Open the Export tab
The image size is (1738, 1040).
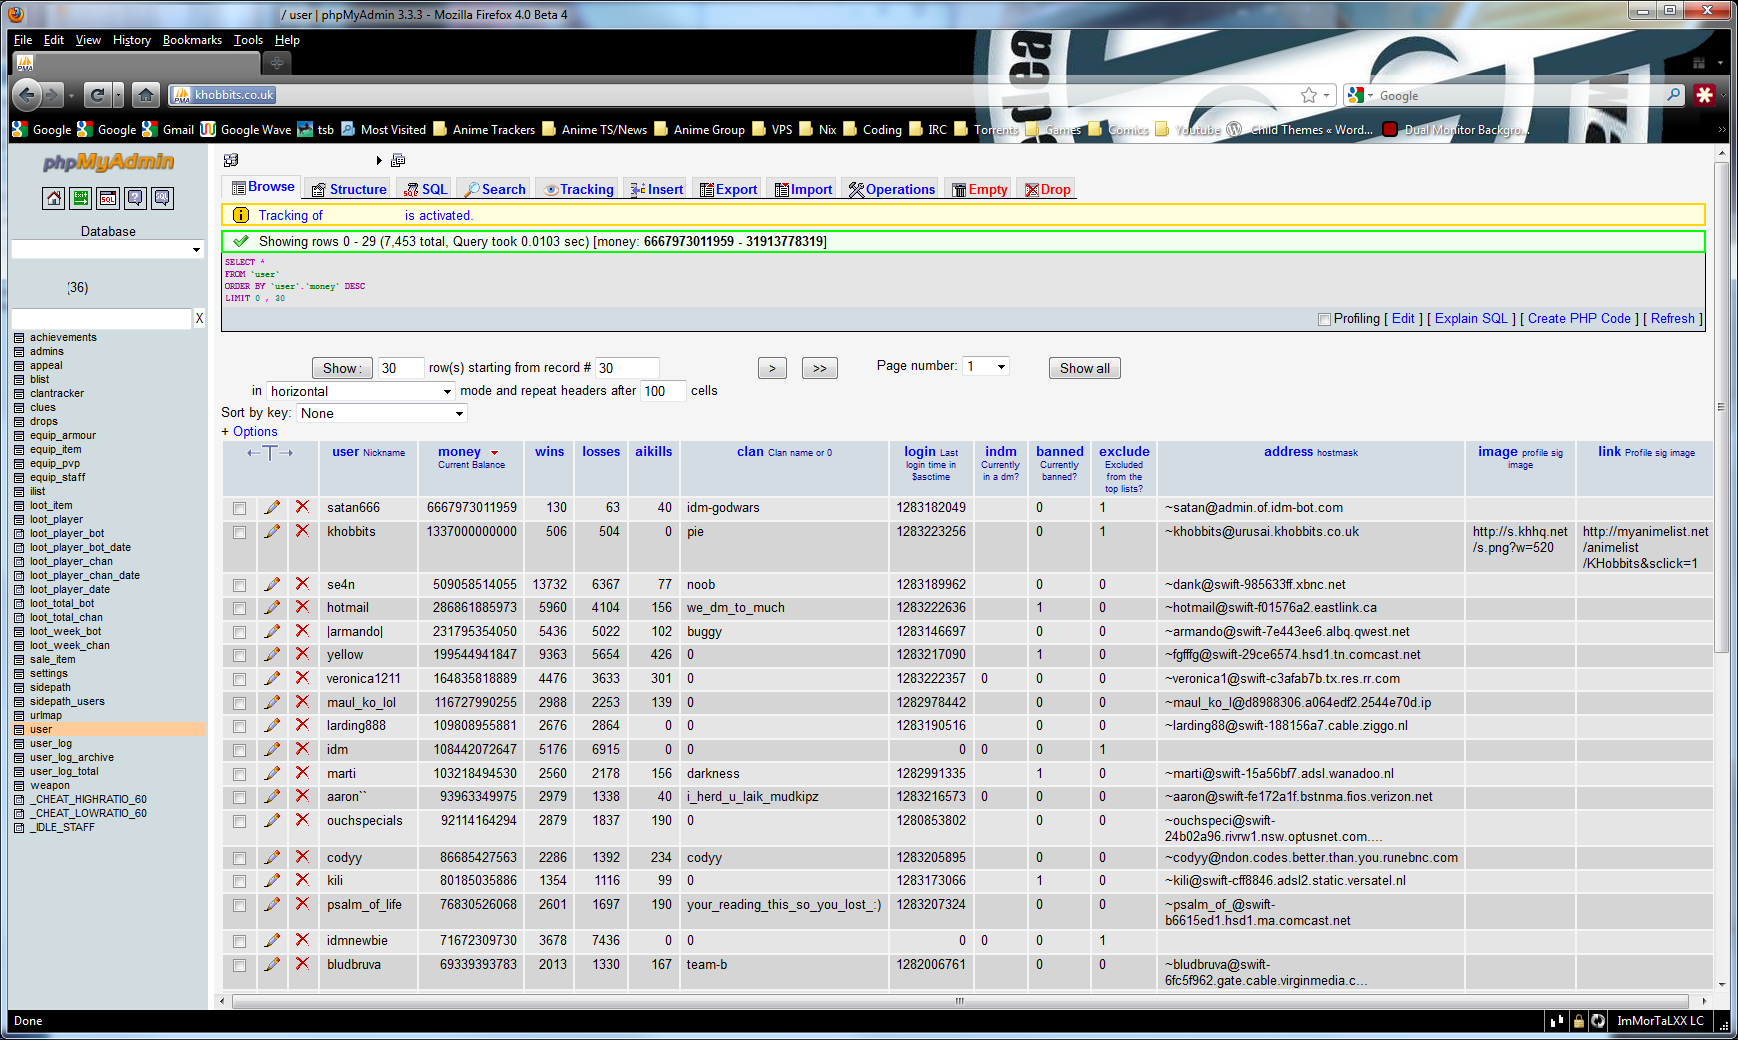click(728, 189)
